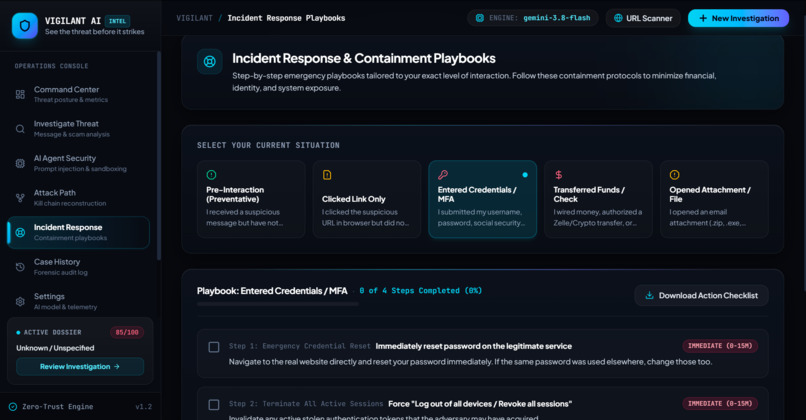The width and height of the screenshot is (806, 420).
Task: Click the "Incident Response Playbooks" breadcrumb text
Action: [x=286, y=18]
